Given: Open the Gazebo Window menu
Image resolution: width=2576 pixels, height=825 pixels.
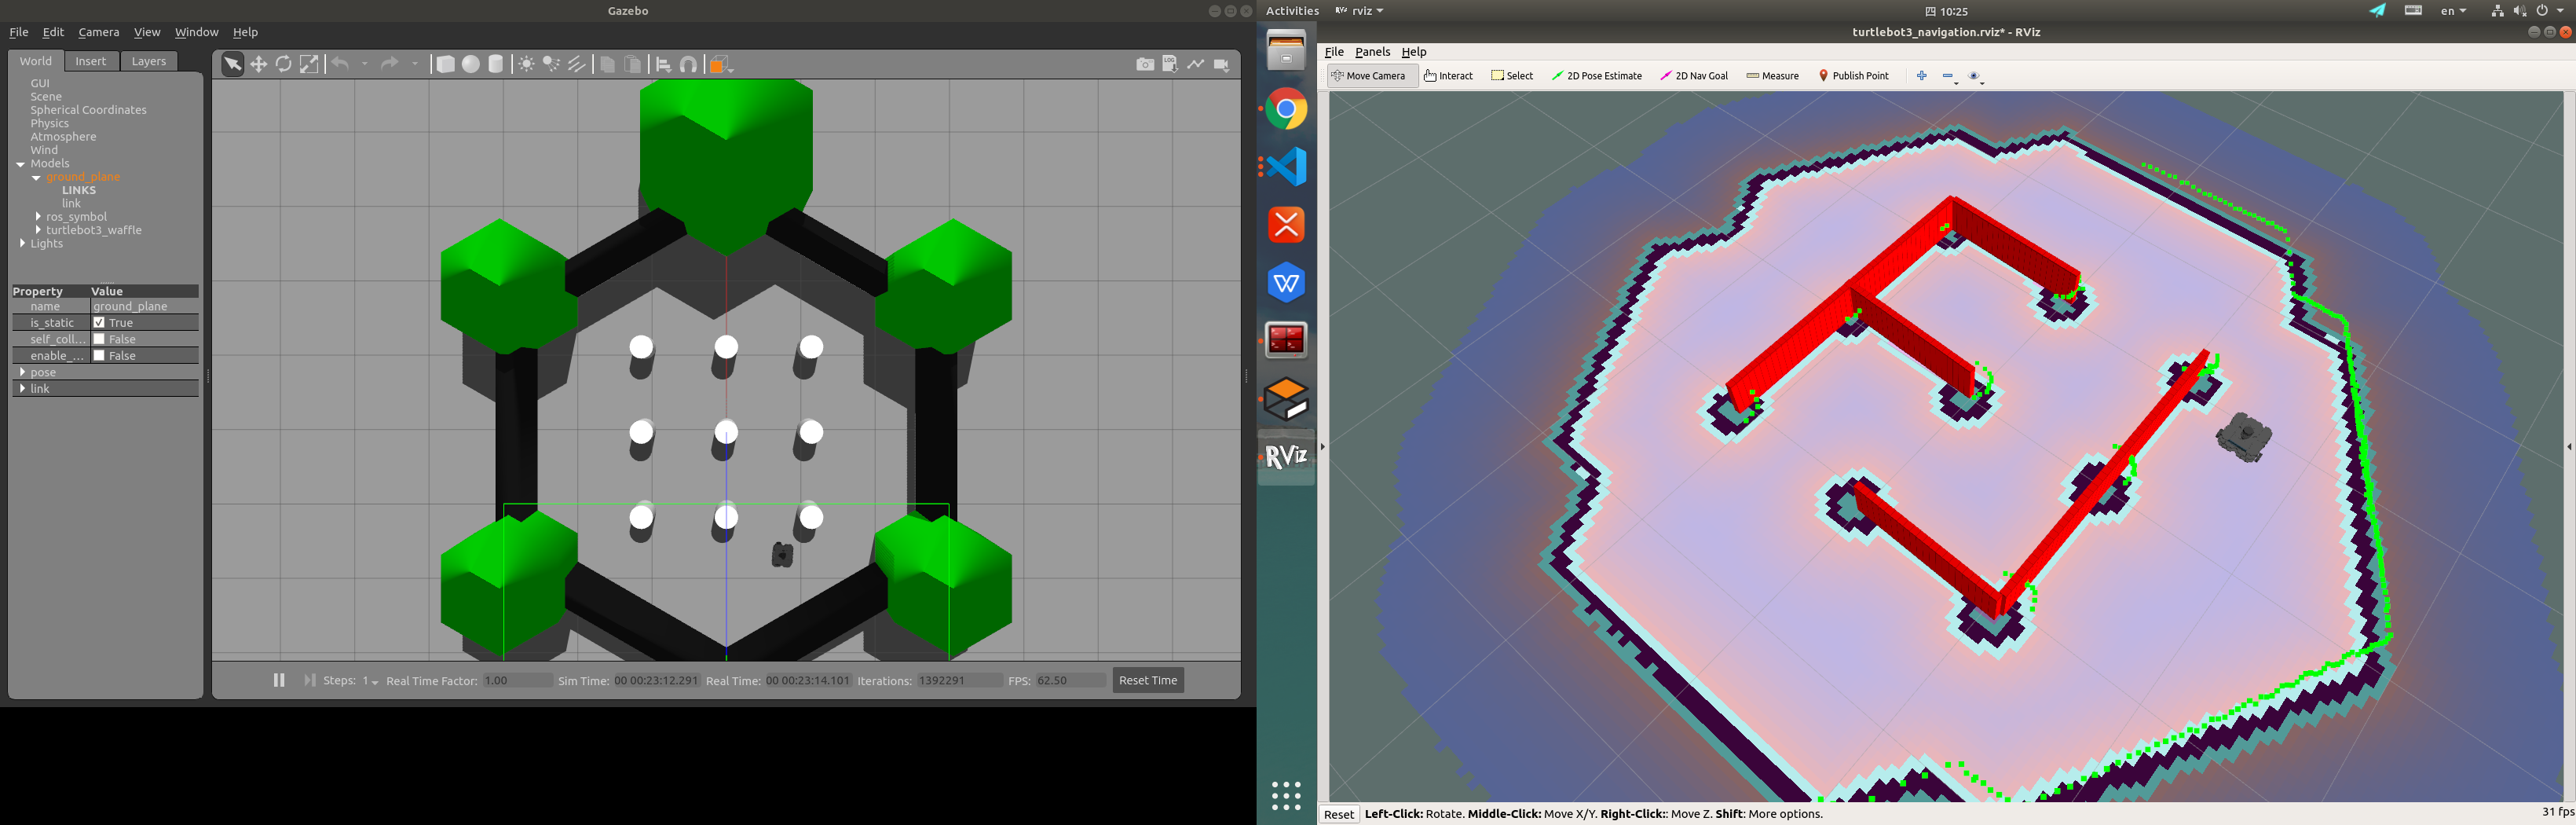Looking at the screenshot, I should (196, 32).
